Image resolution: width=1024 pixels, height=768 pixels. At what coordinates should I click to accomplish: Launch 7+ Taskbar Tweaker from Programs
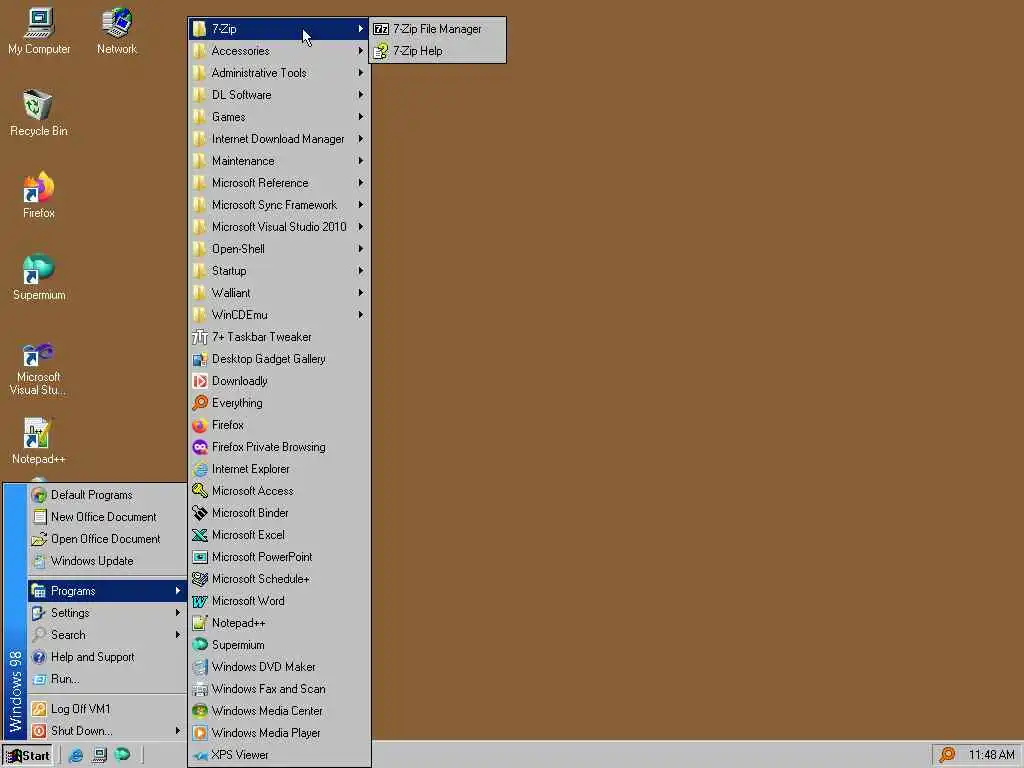coord(279,337)
